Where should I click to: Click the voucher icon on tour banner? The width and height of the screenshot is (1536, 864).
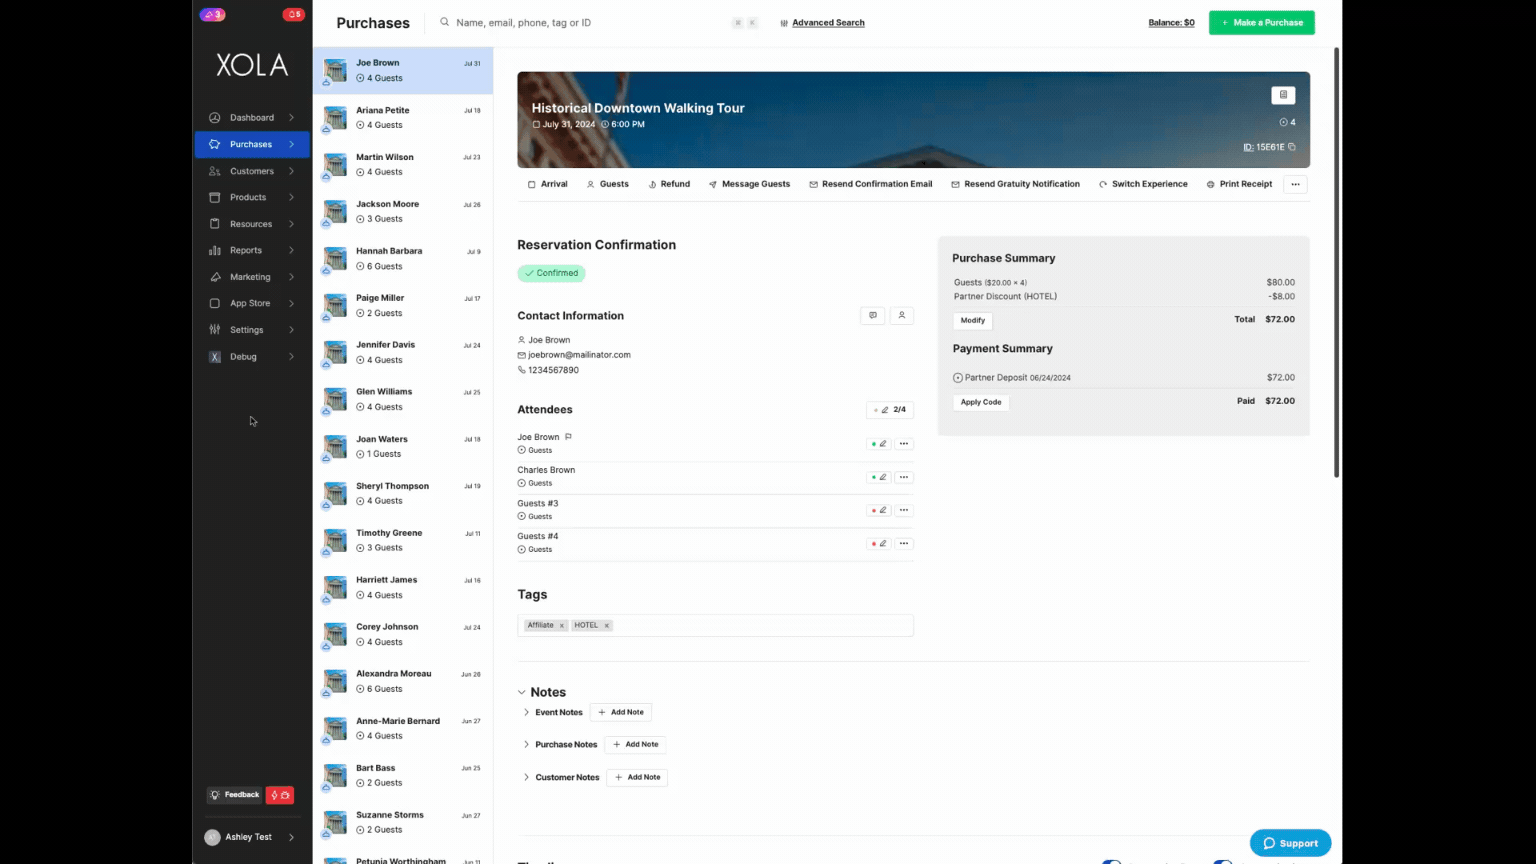[x=1283, y=95]
